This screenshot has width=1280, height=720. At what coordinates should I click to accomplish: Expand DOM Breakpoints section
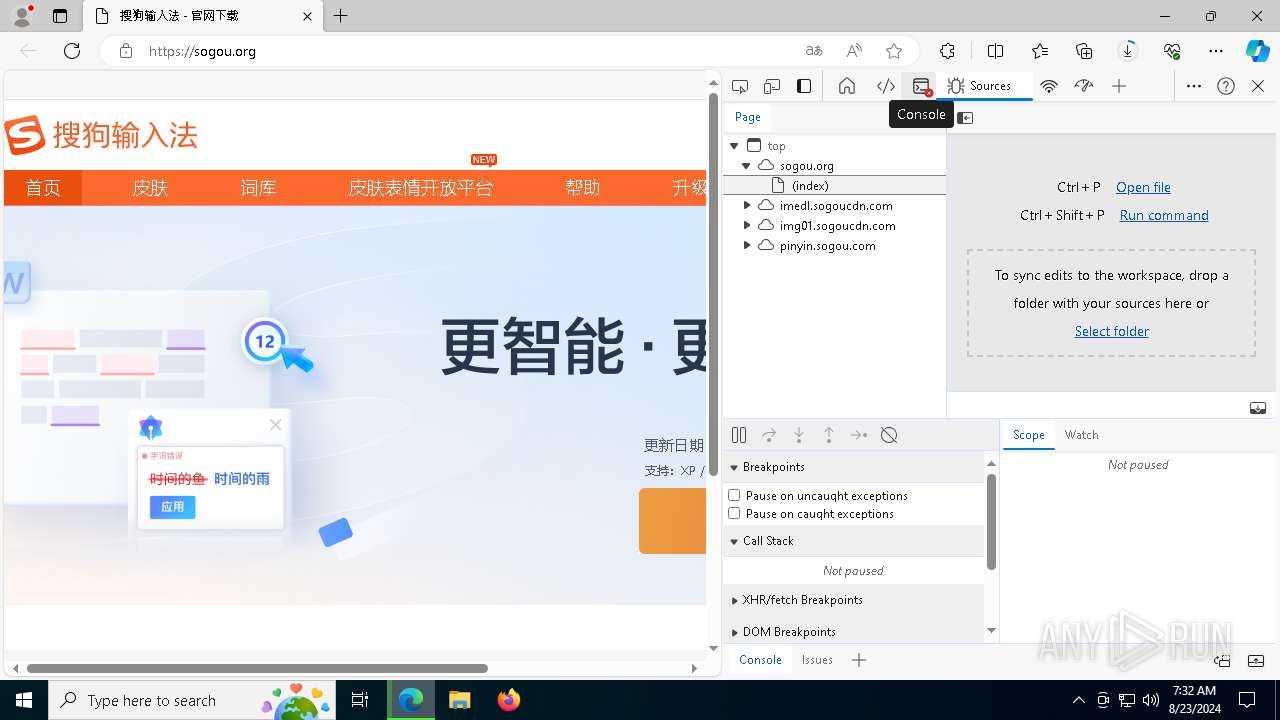tap(853, 632)
